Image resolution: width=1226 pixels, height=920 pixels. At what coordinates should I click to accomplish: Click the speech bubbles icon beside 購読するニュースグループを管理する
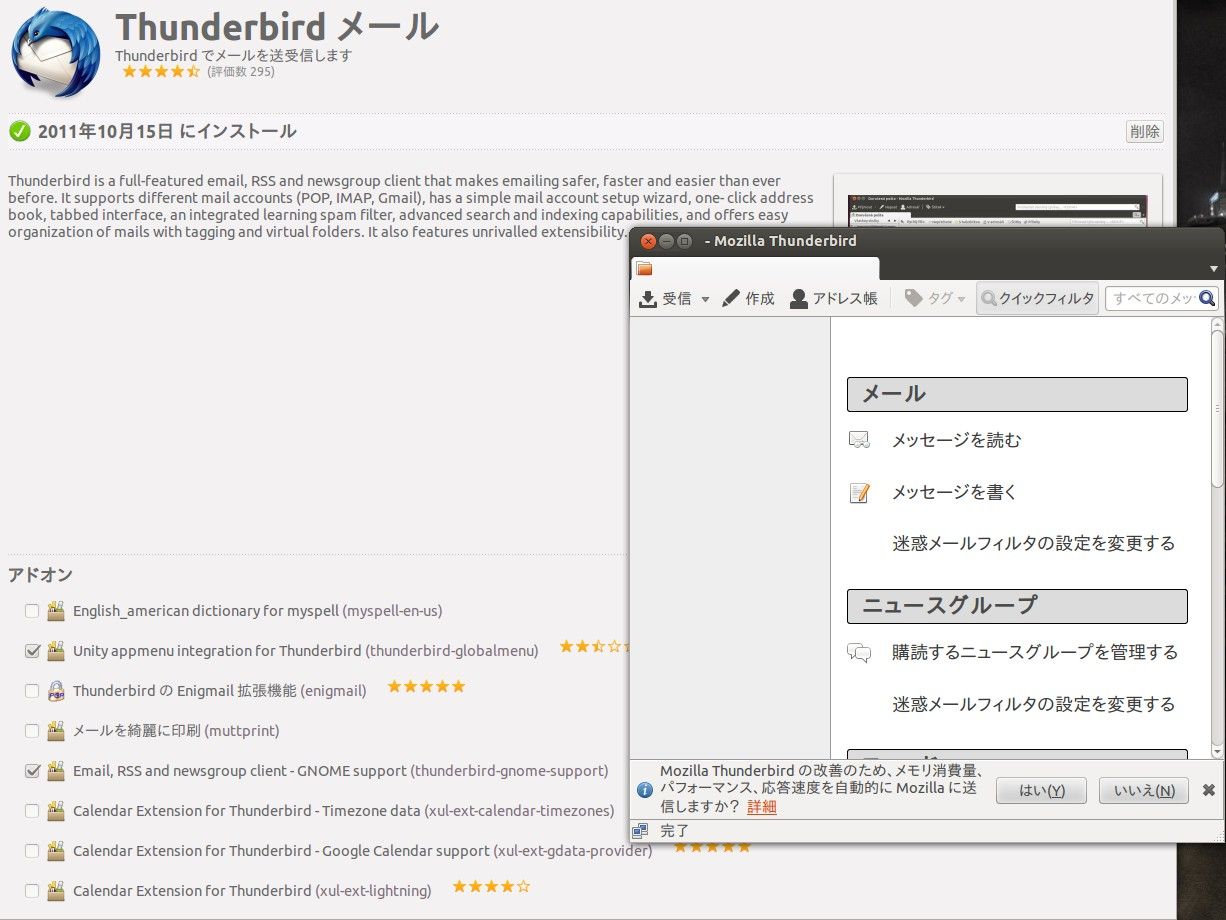point(859,652)
